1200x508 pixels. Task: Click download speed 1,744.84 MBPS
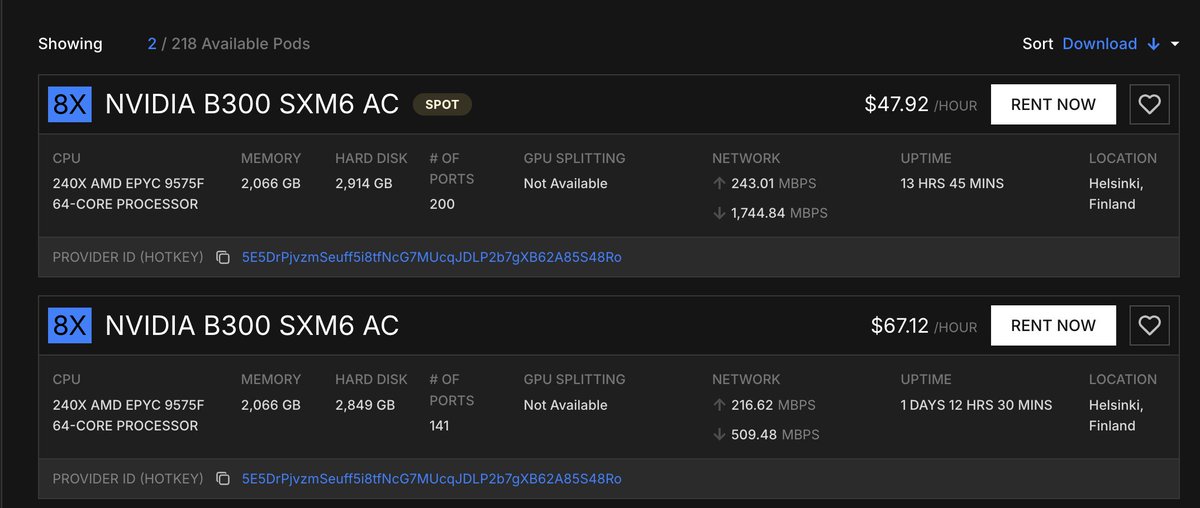[x=779, y=212]
